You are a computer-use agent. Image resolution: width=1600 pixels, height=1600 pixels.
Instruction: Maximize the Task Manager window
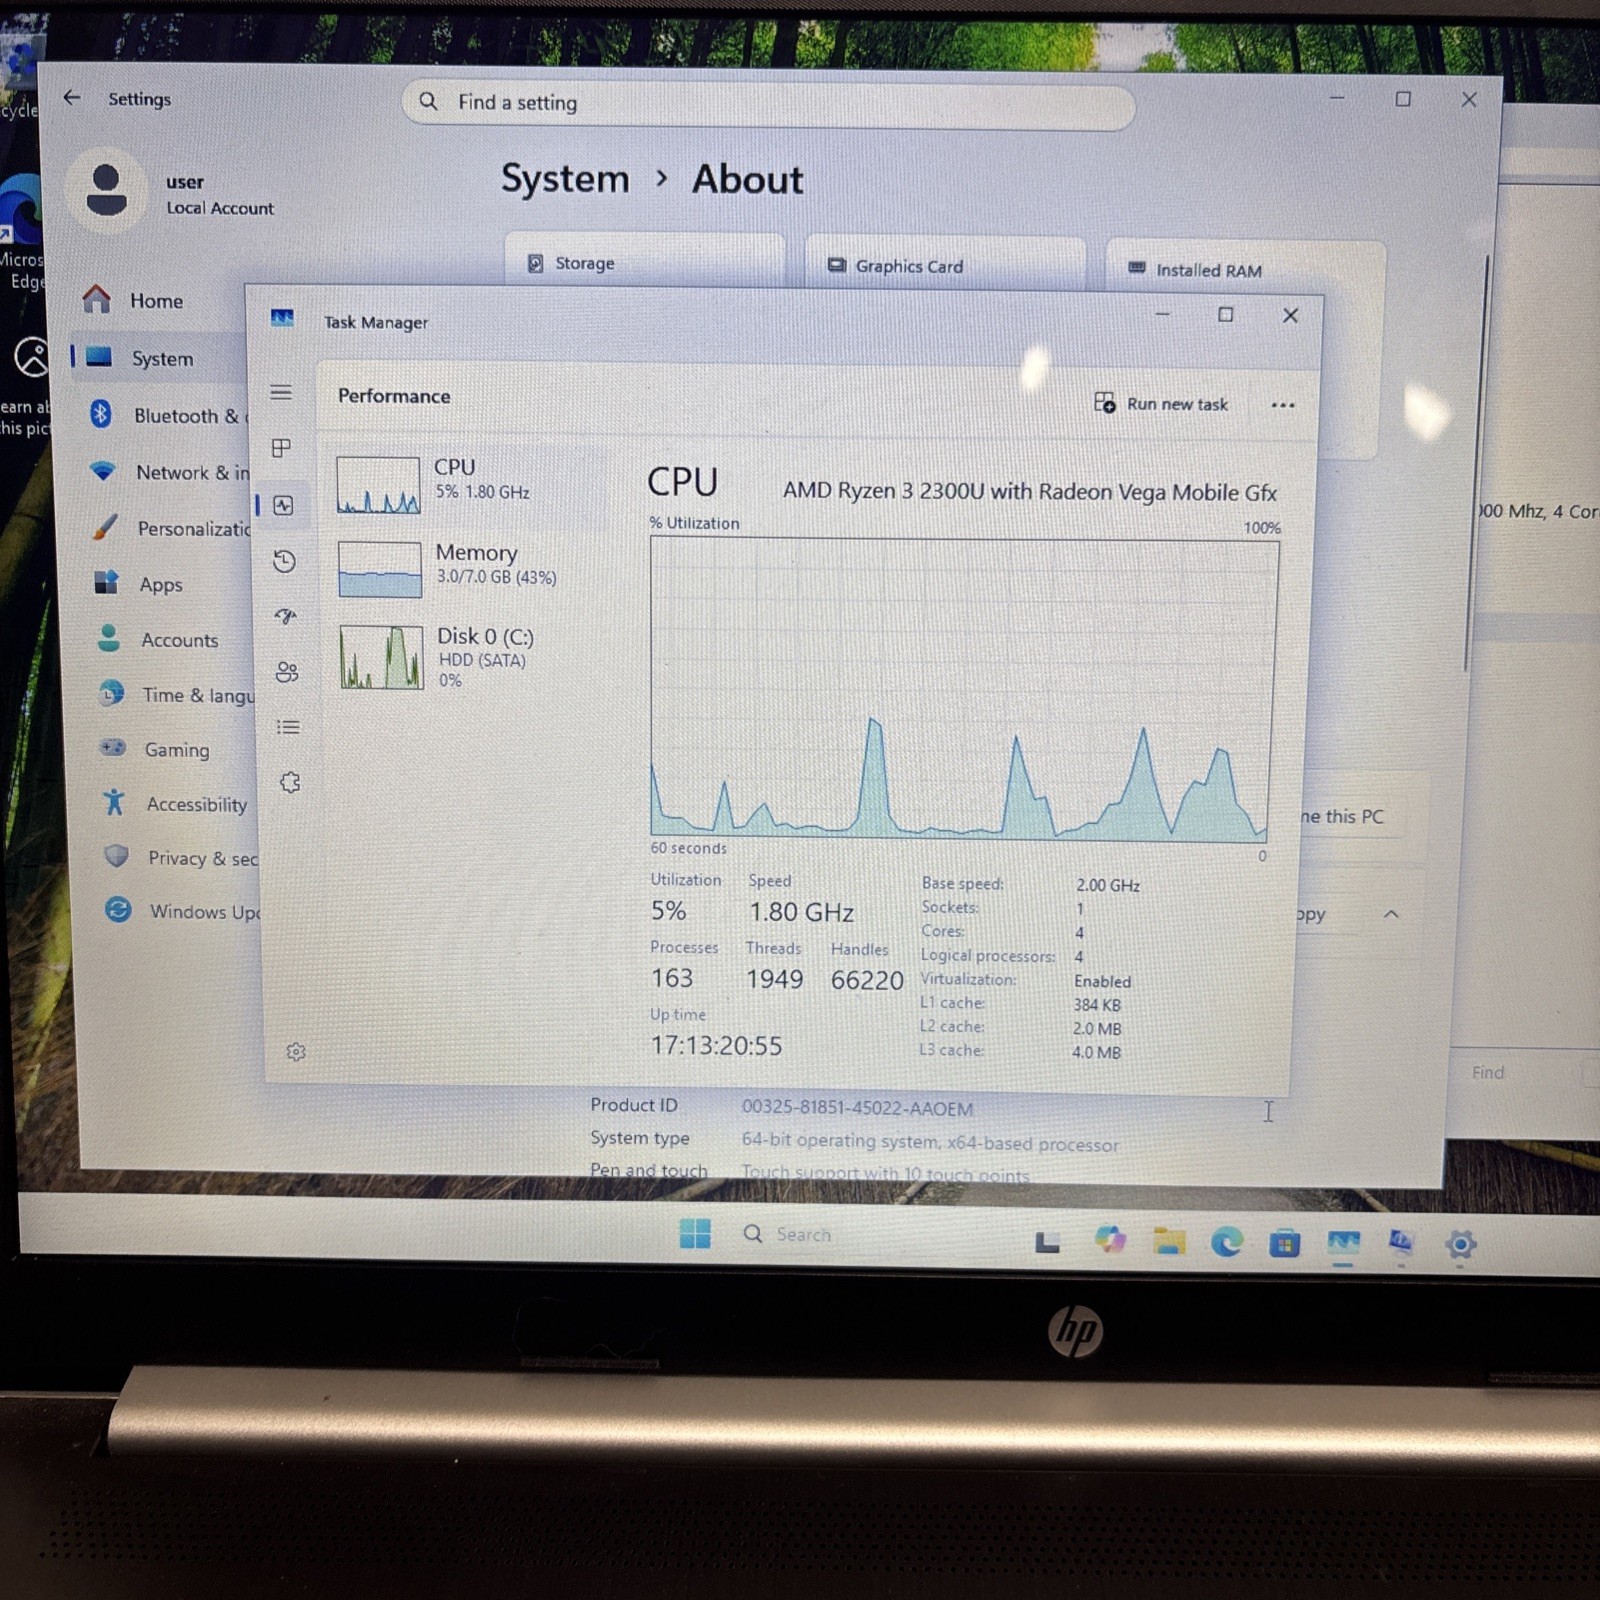coord(1225,314)
